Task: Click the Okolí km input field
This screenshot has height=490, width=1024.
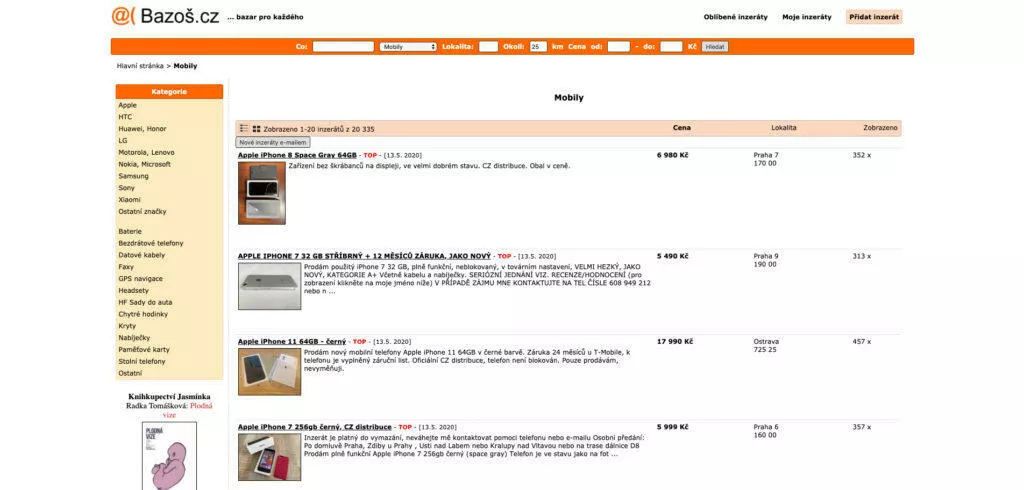Action: pyautogui.click(x=538, y=46)
